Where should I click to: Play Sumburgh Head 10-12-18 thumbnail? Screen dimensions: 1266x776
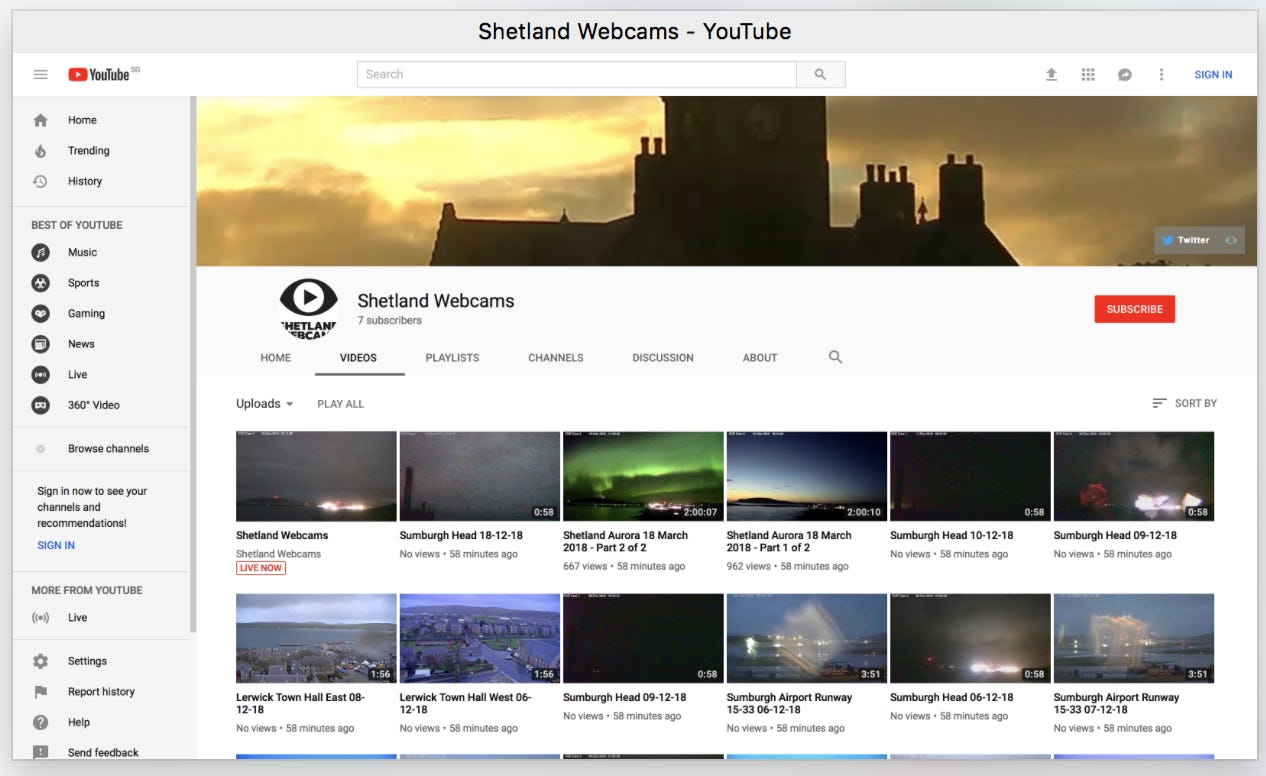[x=970, y=476]
